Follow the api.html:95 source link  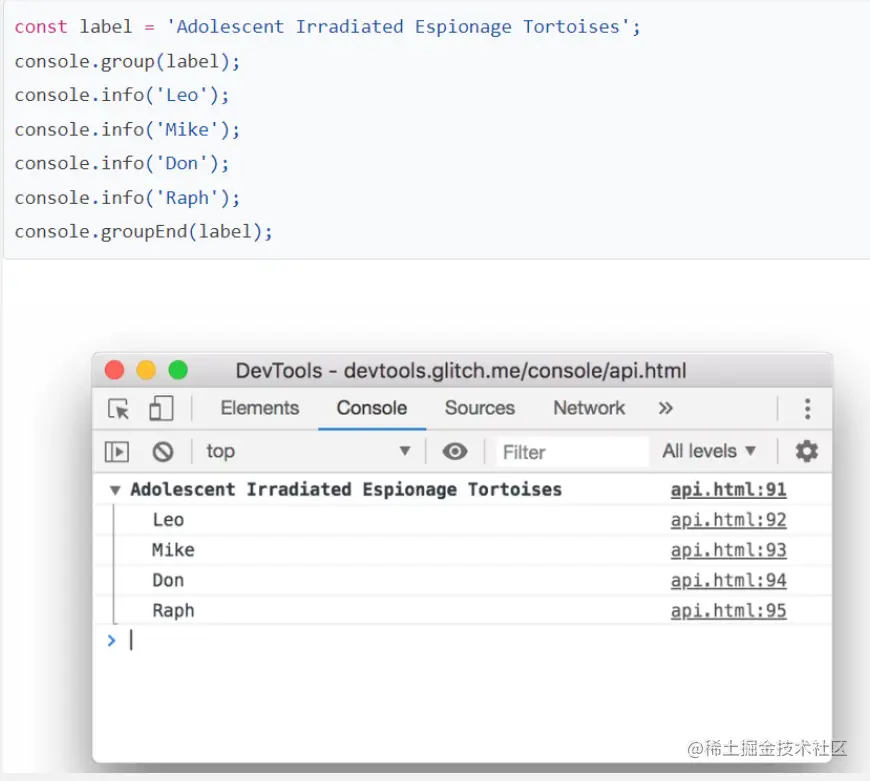point(728,611)
